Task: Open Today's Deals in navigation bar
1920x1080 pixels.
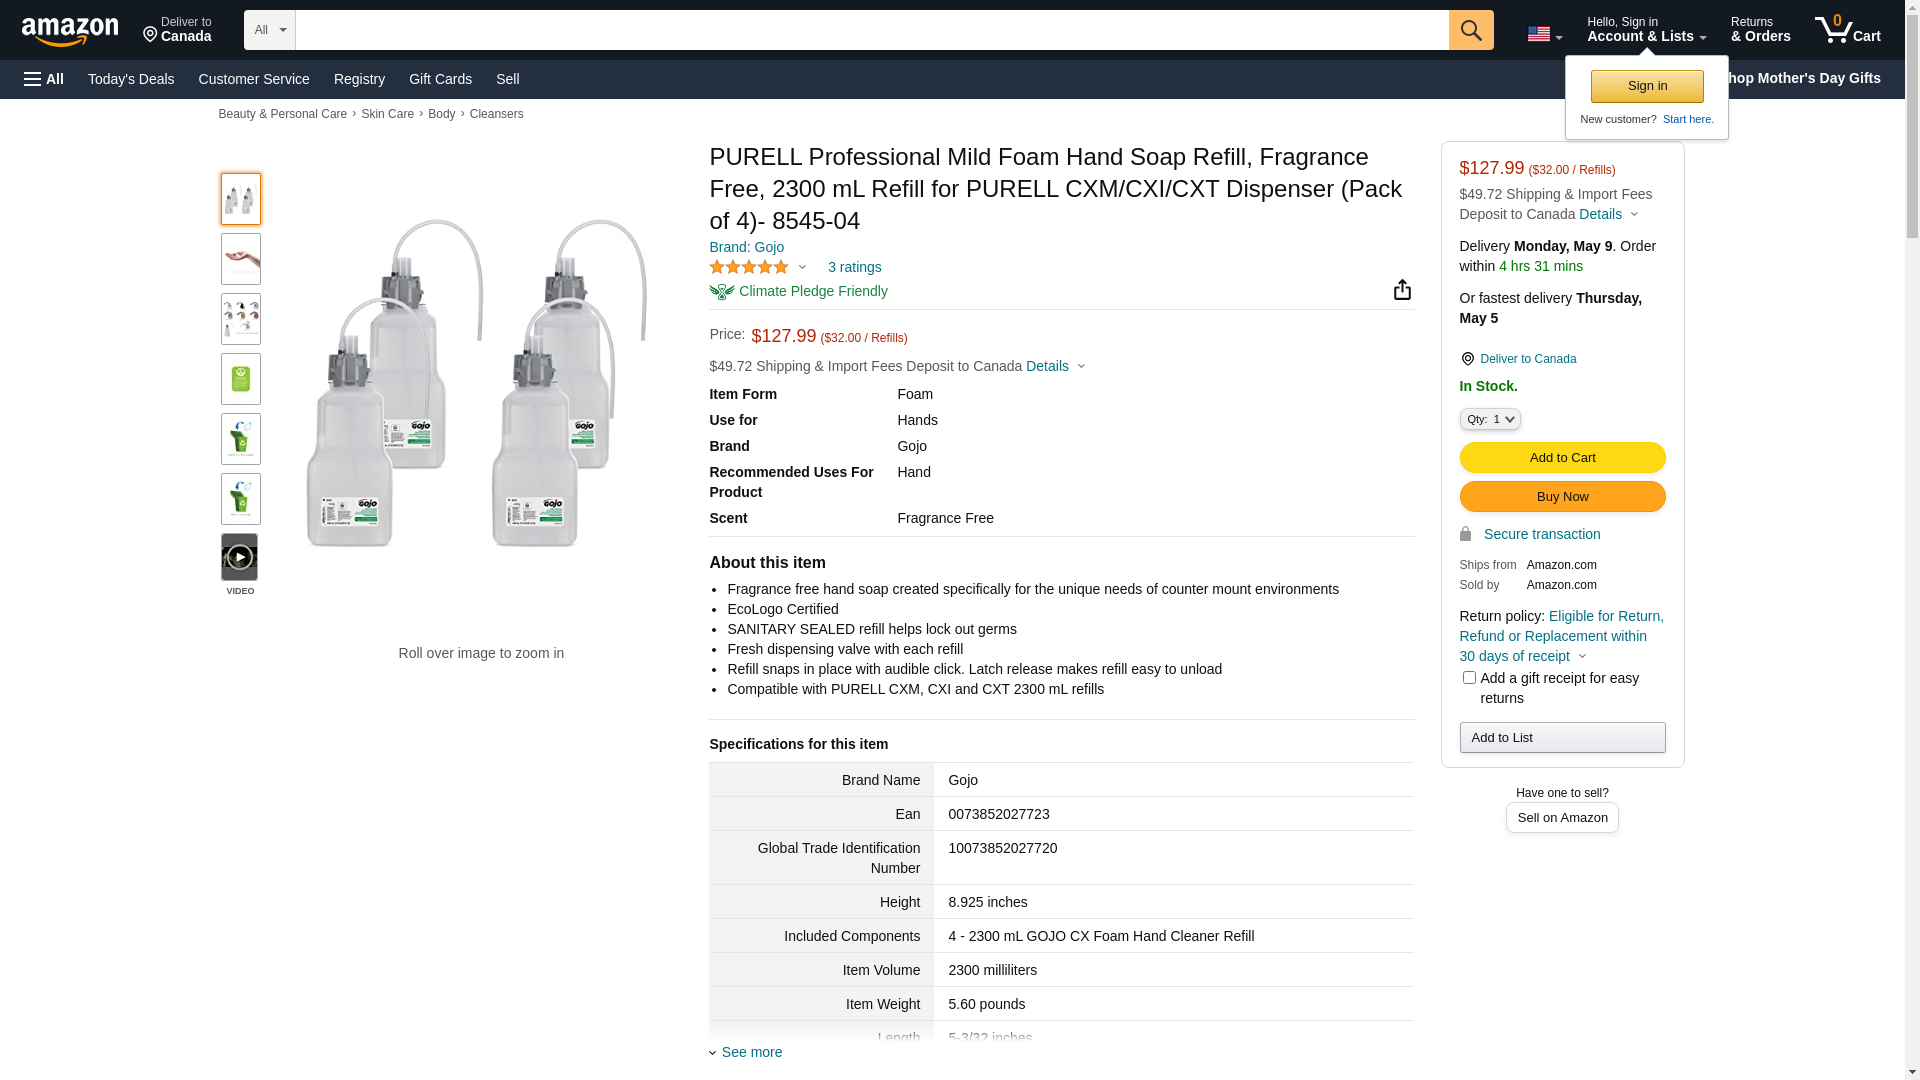Action: (131, 79)
